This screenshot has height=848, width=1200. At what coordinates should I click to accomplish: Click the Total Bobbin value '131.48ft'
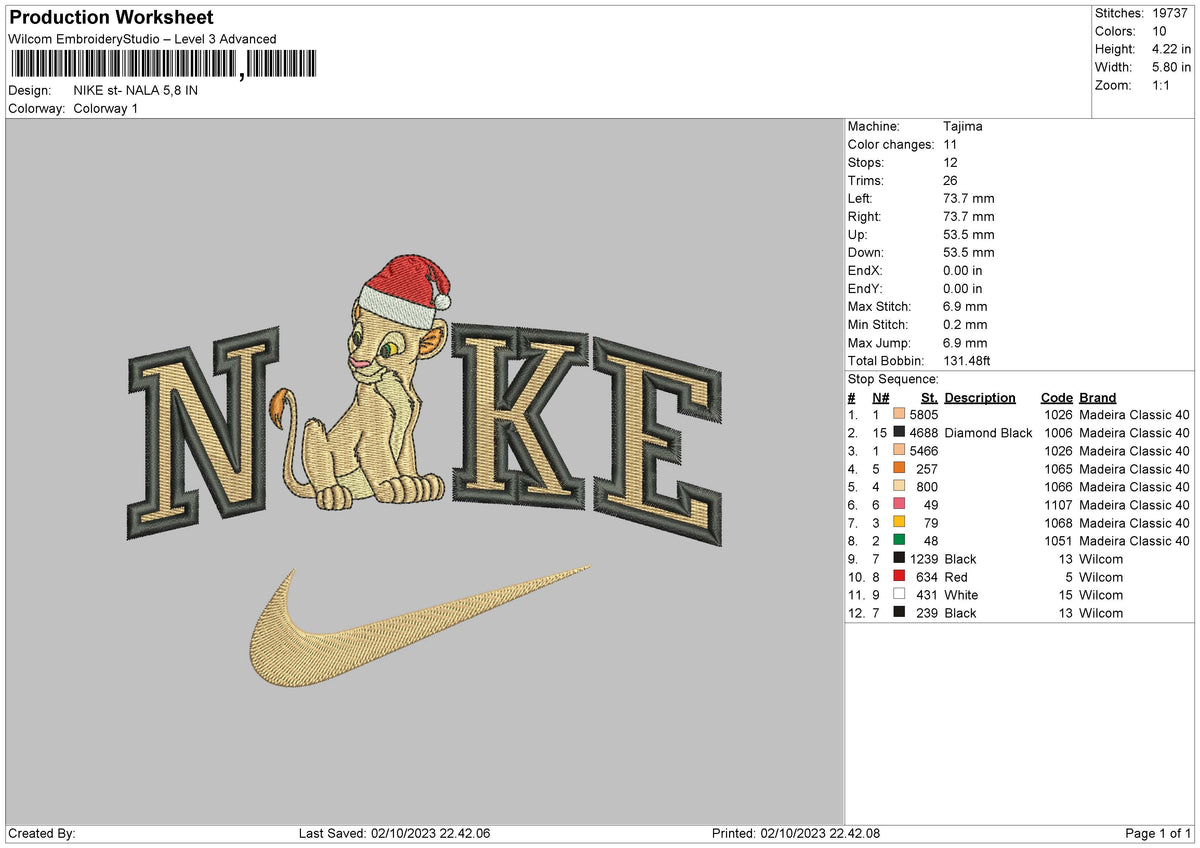tap(967, 361)
